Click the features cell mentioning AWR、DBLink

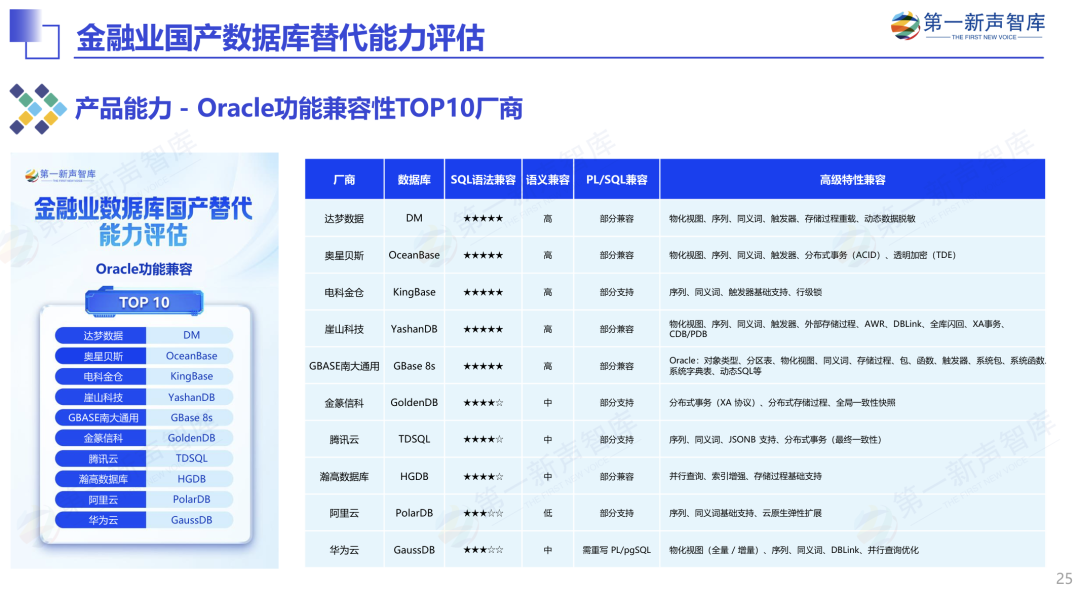point(853,329)
